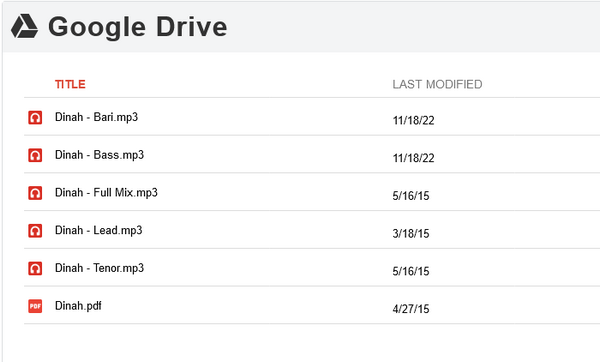Open the Dinah - Bass.mp3 file
The height and width of the screenshot is (362, 600).
(99, 155)
